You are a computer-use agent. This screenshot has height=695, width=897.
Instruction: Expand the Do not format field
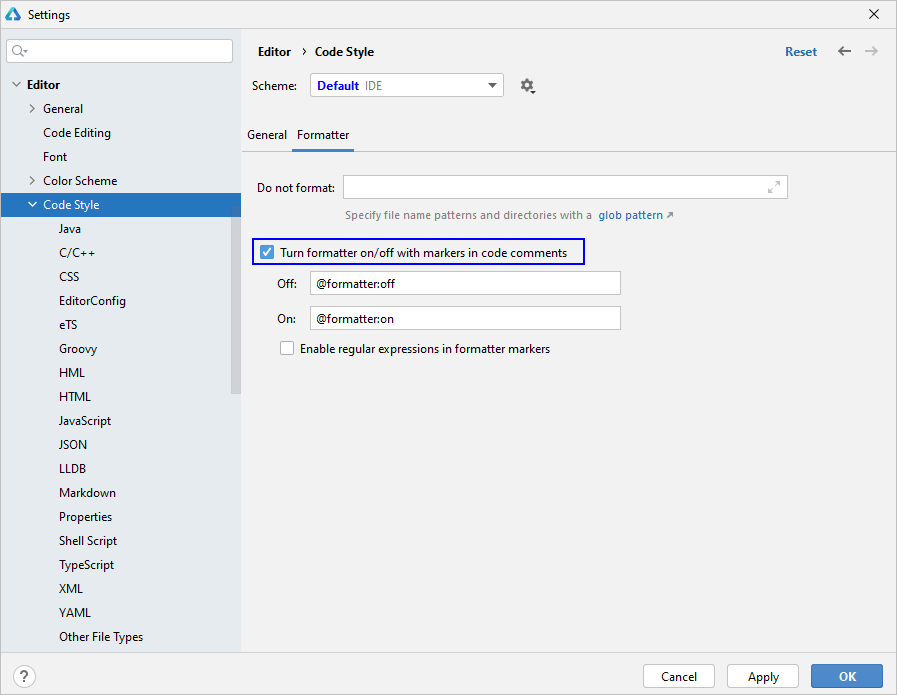[774, 187]
